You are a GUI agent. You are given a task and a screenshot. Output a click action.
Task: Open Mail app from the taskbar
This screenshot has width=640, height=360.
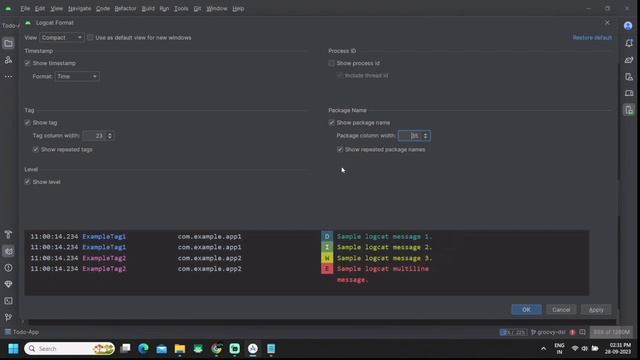162,349
